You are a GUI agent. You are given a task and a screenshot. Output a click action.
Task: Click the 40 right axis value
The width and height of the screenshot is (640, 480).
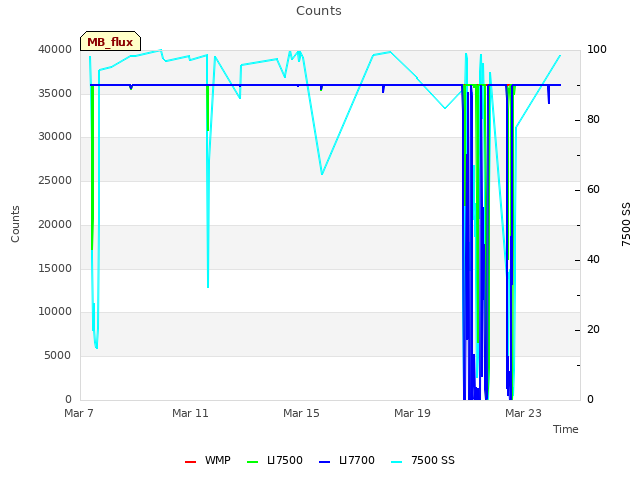(593, 260)
